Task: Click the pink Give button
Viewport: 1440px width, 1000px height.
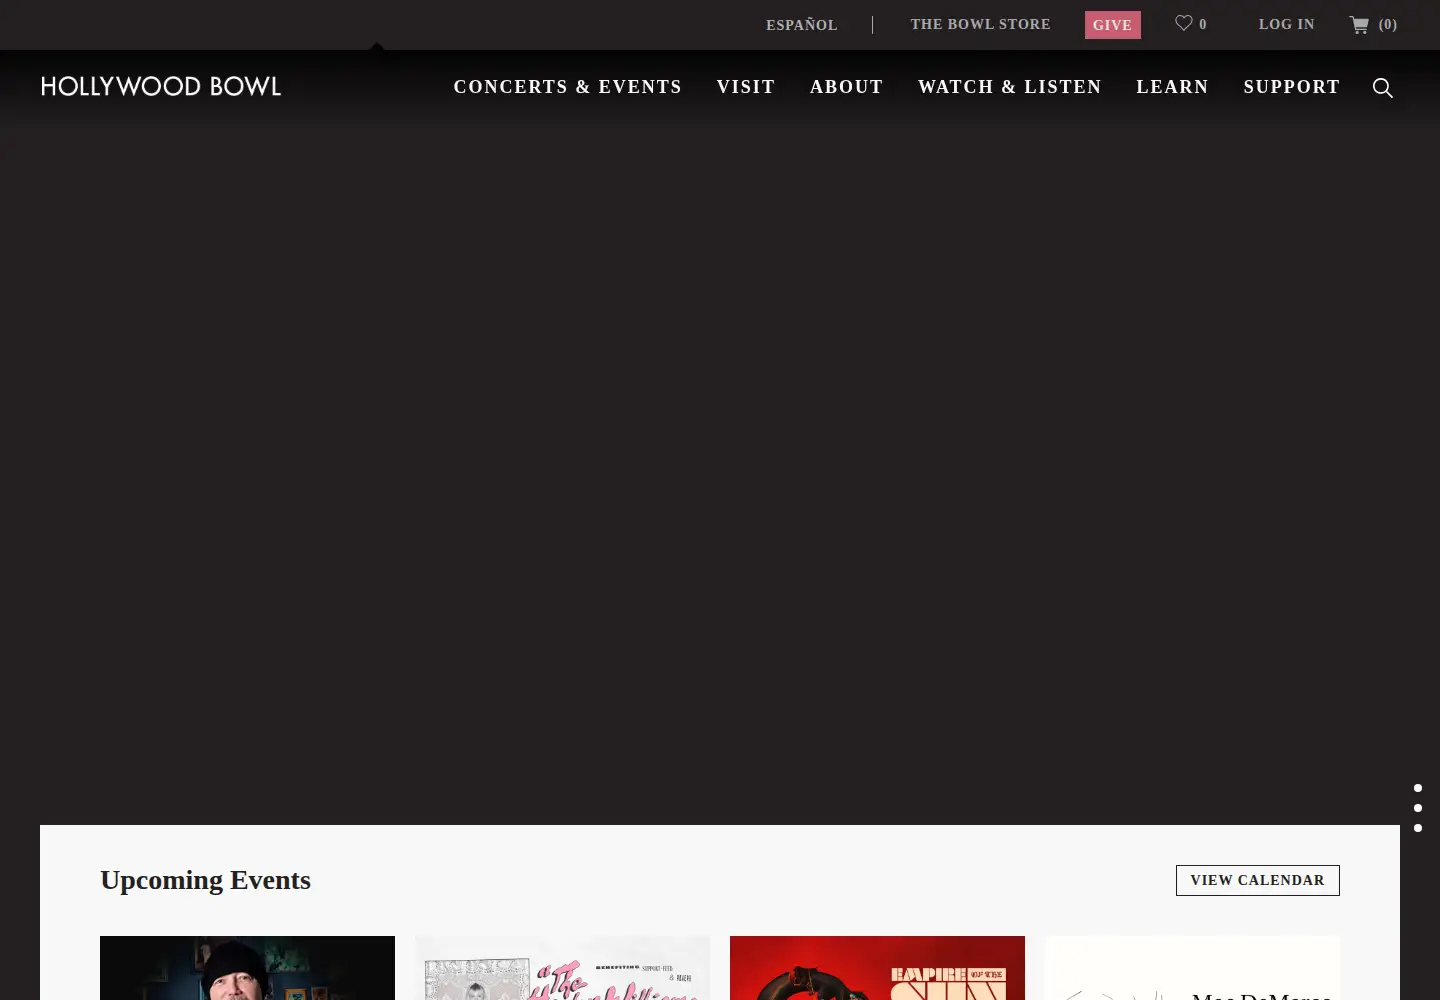Action: pos(1112,25)
